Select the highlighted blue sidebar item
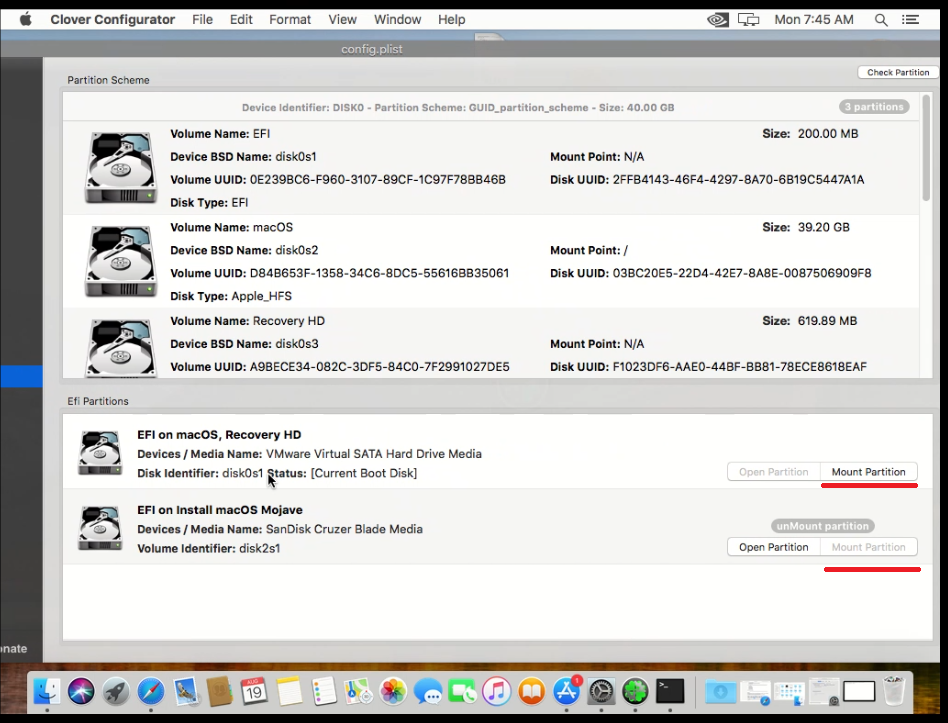948x723 pixels. 21,376
